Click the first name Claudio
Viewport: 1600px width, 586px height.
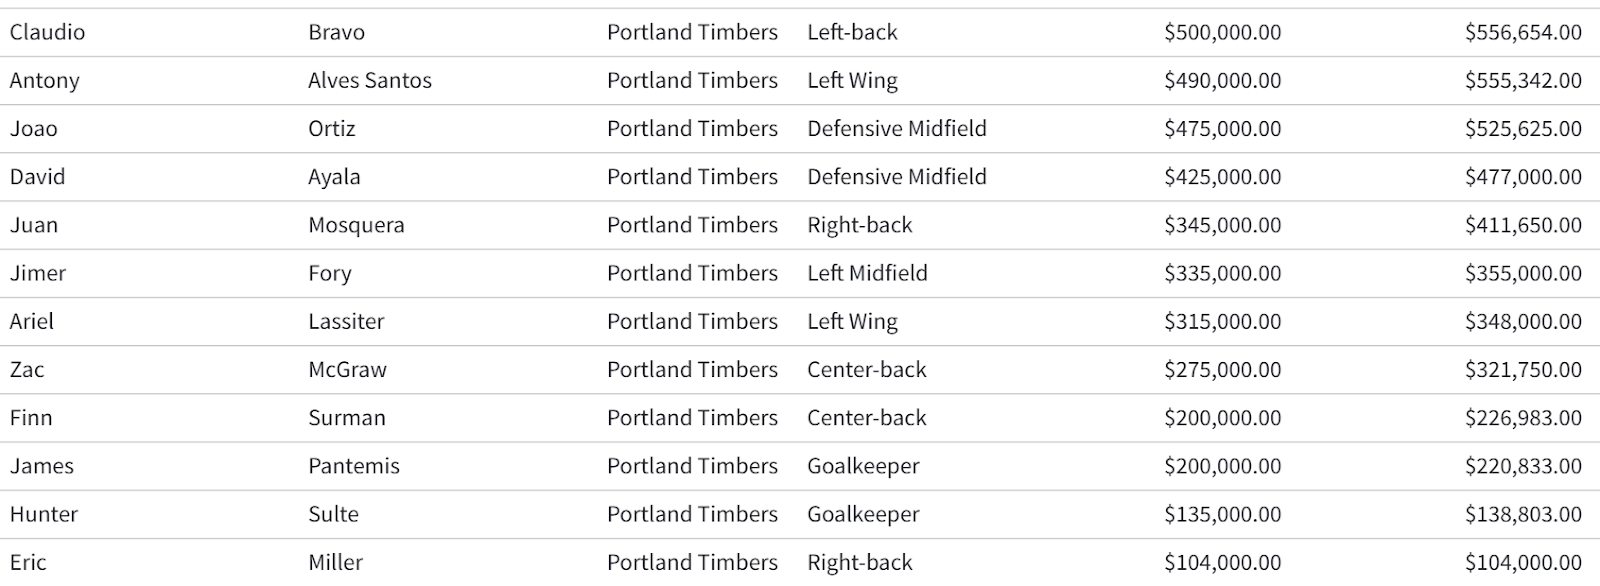pyautogui.click(x=47, y=32)
